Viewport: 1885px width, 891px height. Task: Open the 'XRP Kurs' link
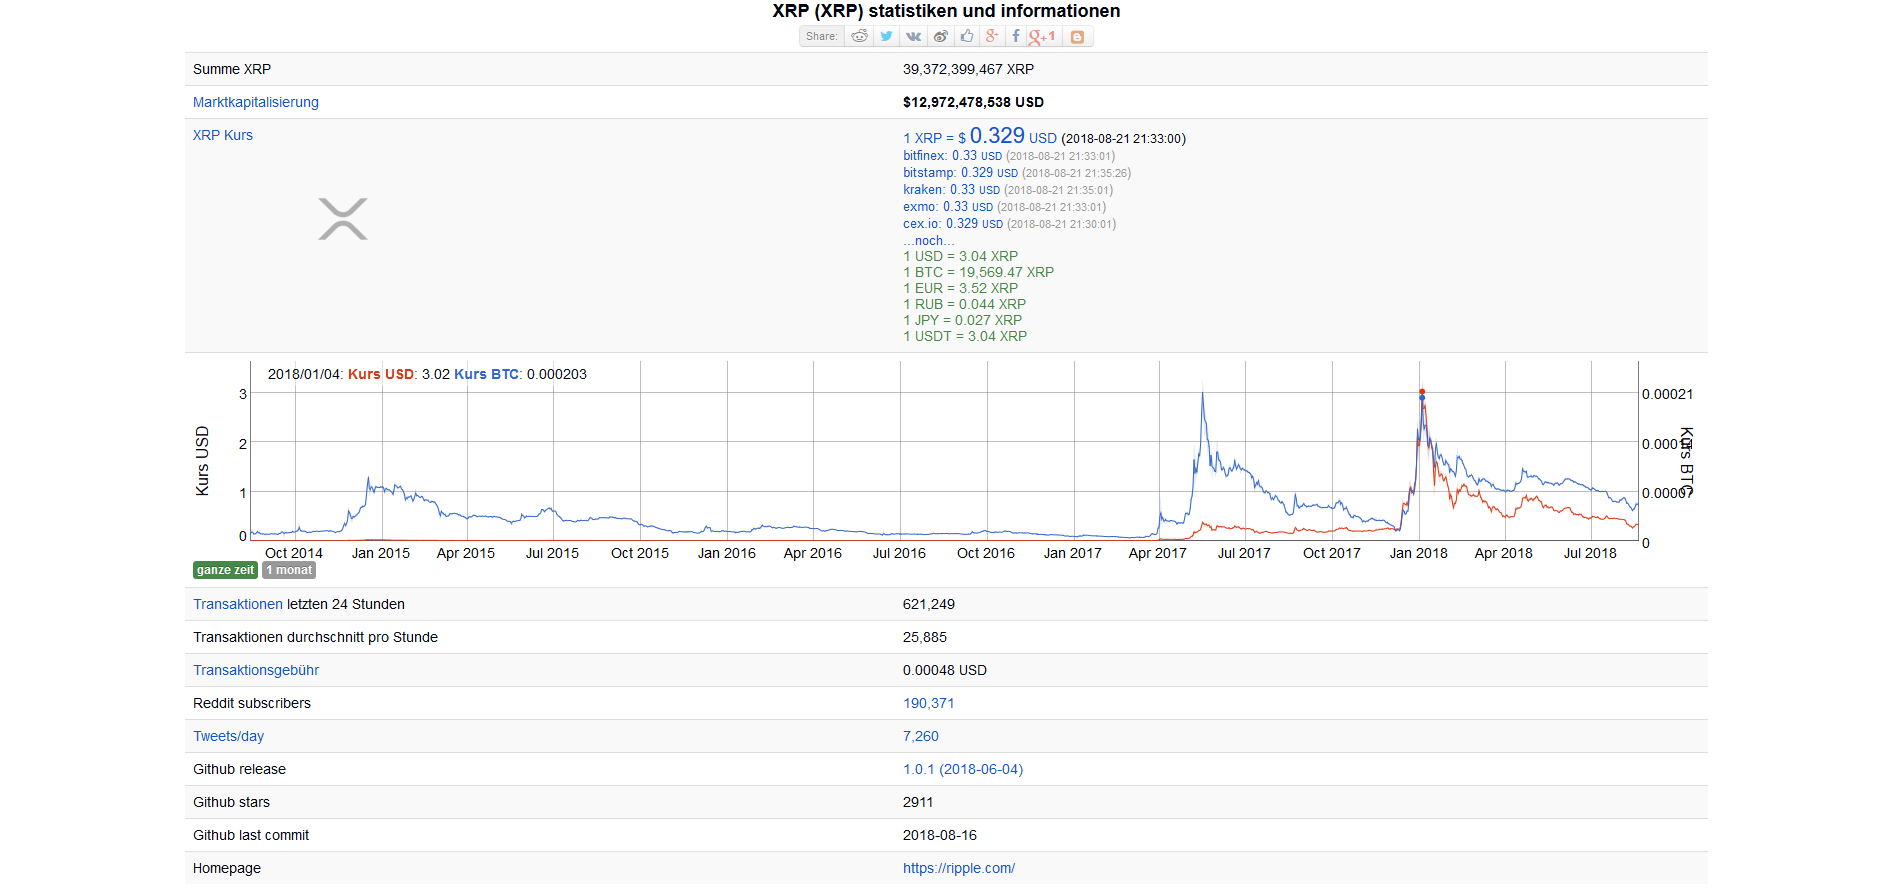pyautogui.click(x=223, y=135)
